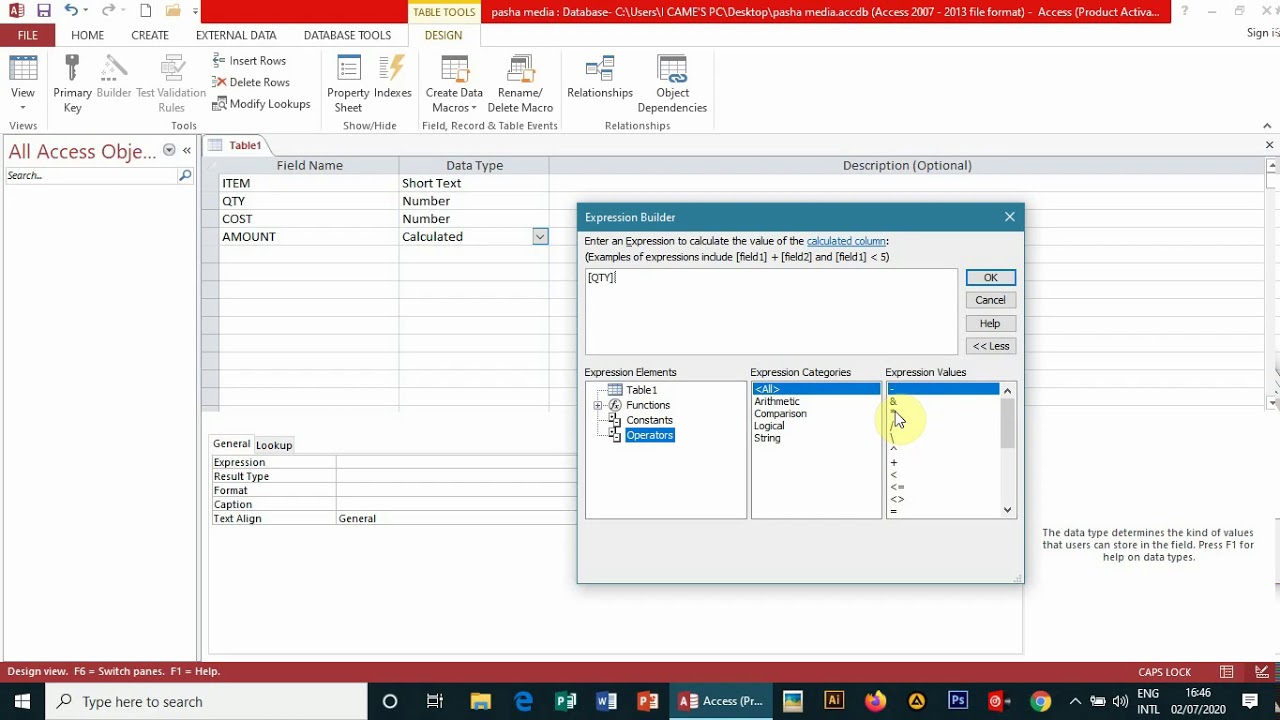Expand the Functions tree node
This screenshot has height=720, width=1280.
[598, 405]
